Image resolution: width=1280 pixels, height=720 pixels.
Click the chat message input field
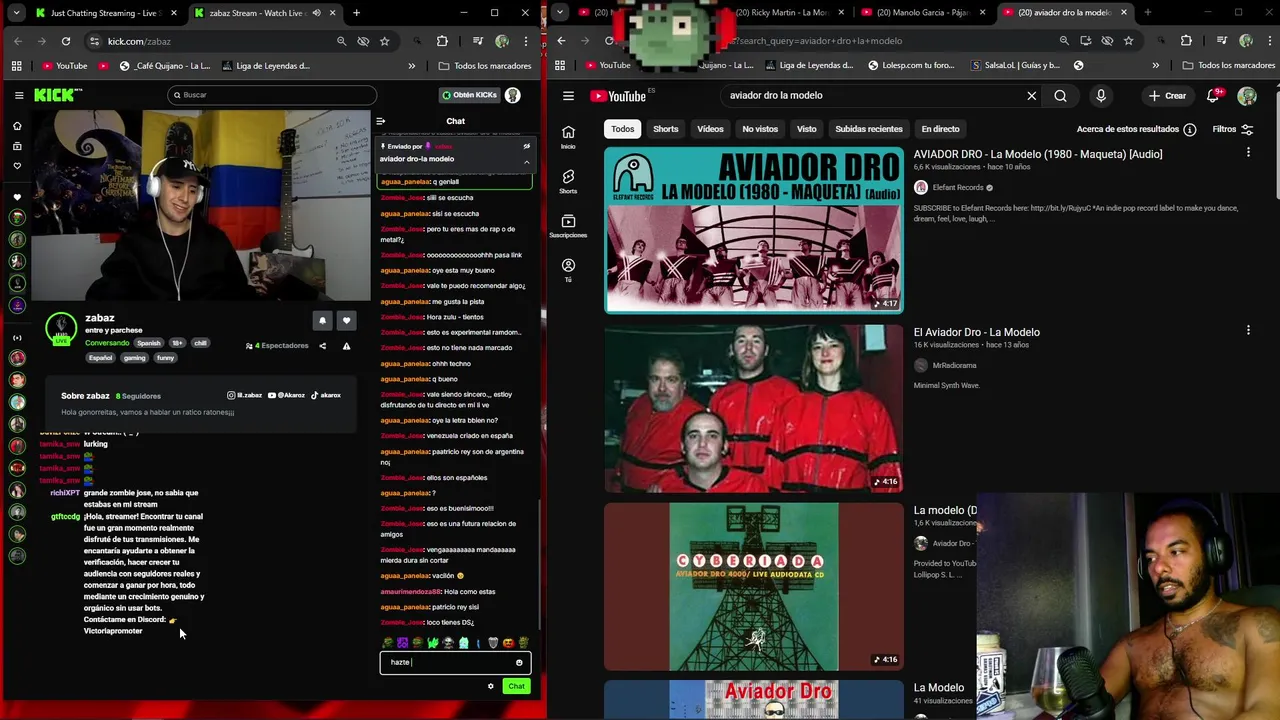(455, 662)
